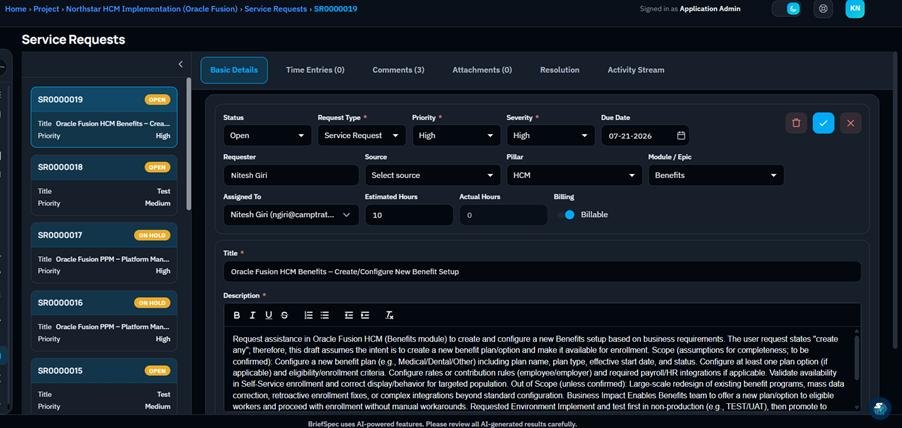902x428 pixels.
Task: Select the SR0000015 request card
Action: 104,386
